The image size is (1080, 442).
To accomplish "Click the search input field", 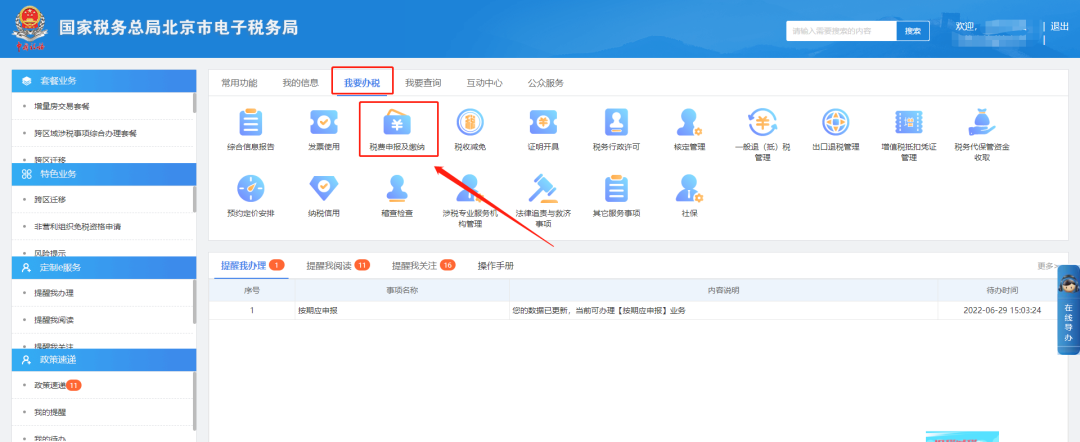I will click(840, 31).
